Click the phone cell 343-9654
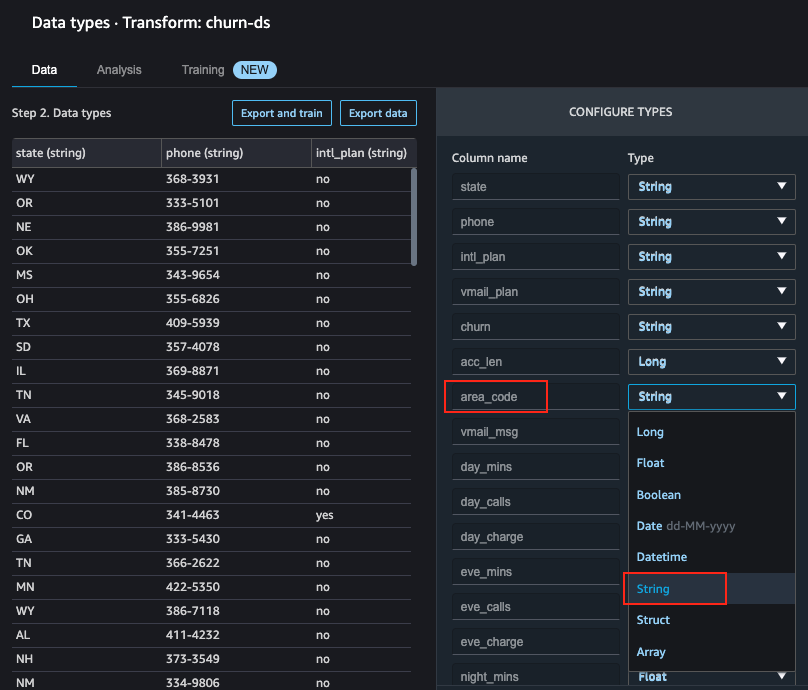This screenshot has width=808, height=690. [193, 275]
